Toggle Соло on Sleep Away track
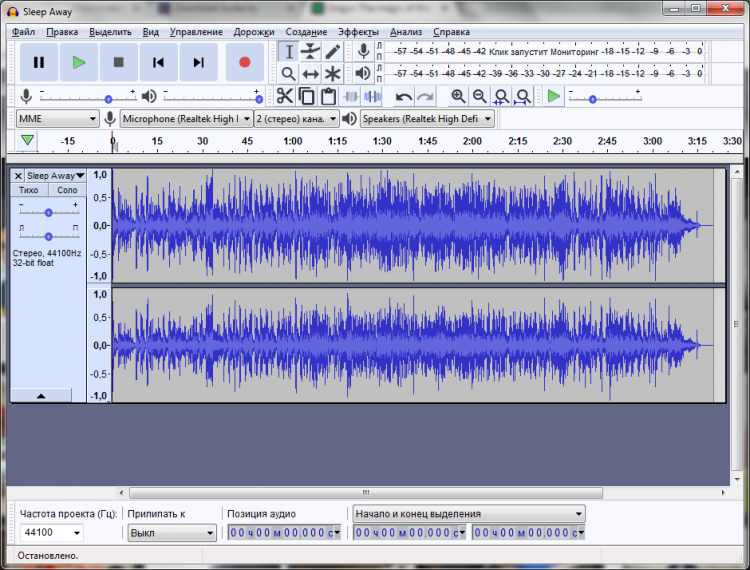The height and width of the screenshot is (570, 750). coord(67,190)
